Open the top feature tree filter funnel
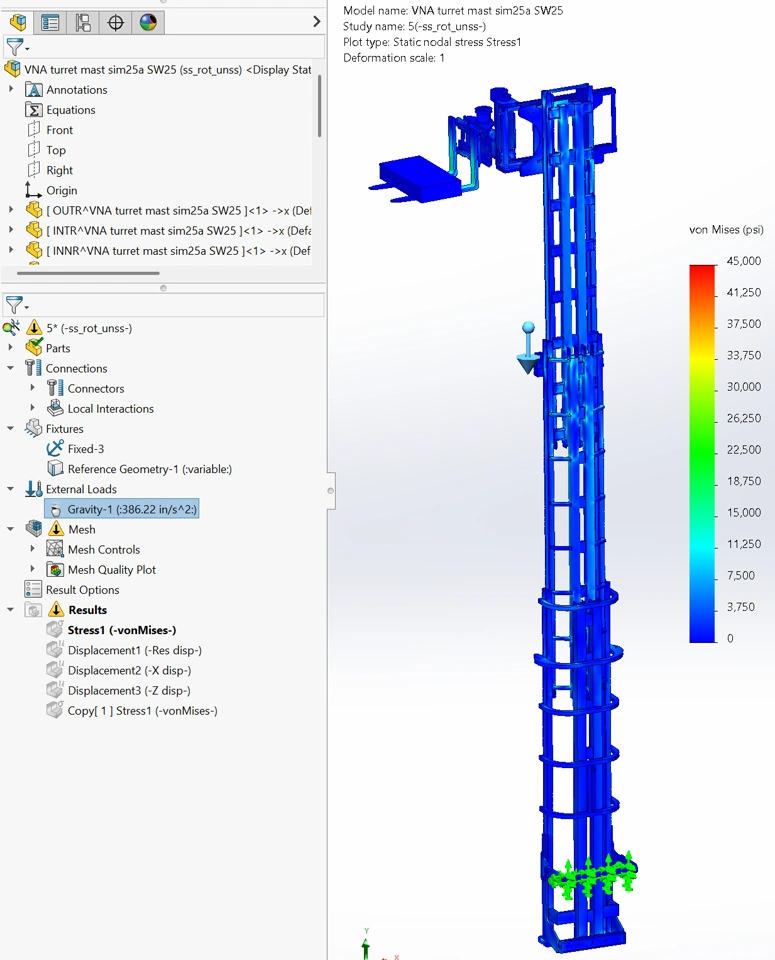 (x=15, y=47)
